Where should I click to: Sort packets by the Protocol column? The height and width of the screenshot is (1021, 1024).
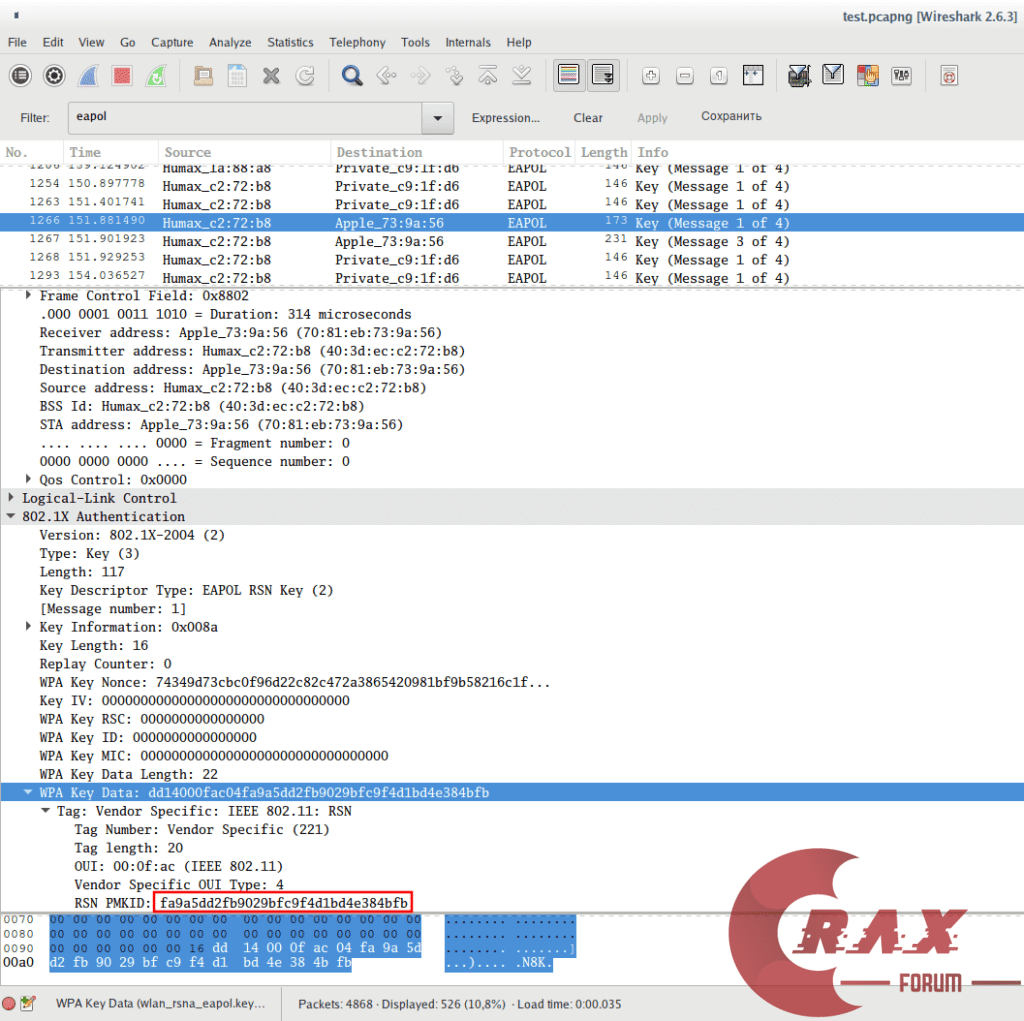click(x=539, y=152)
